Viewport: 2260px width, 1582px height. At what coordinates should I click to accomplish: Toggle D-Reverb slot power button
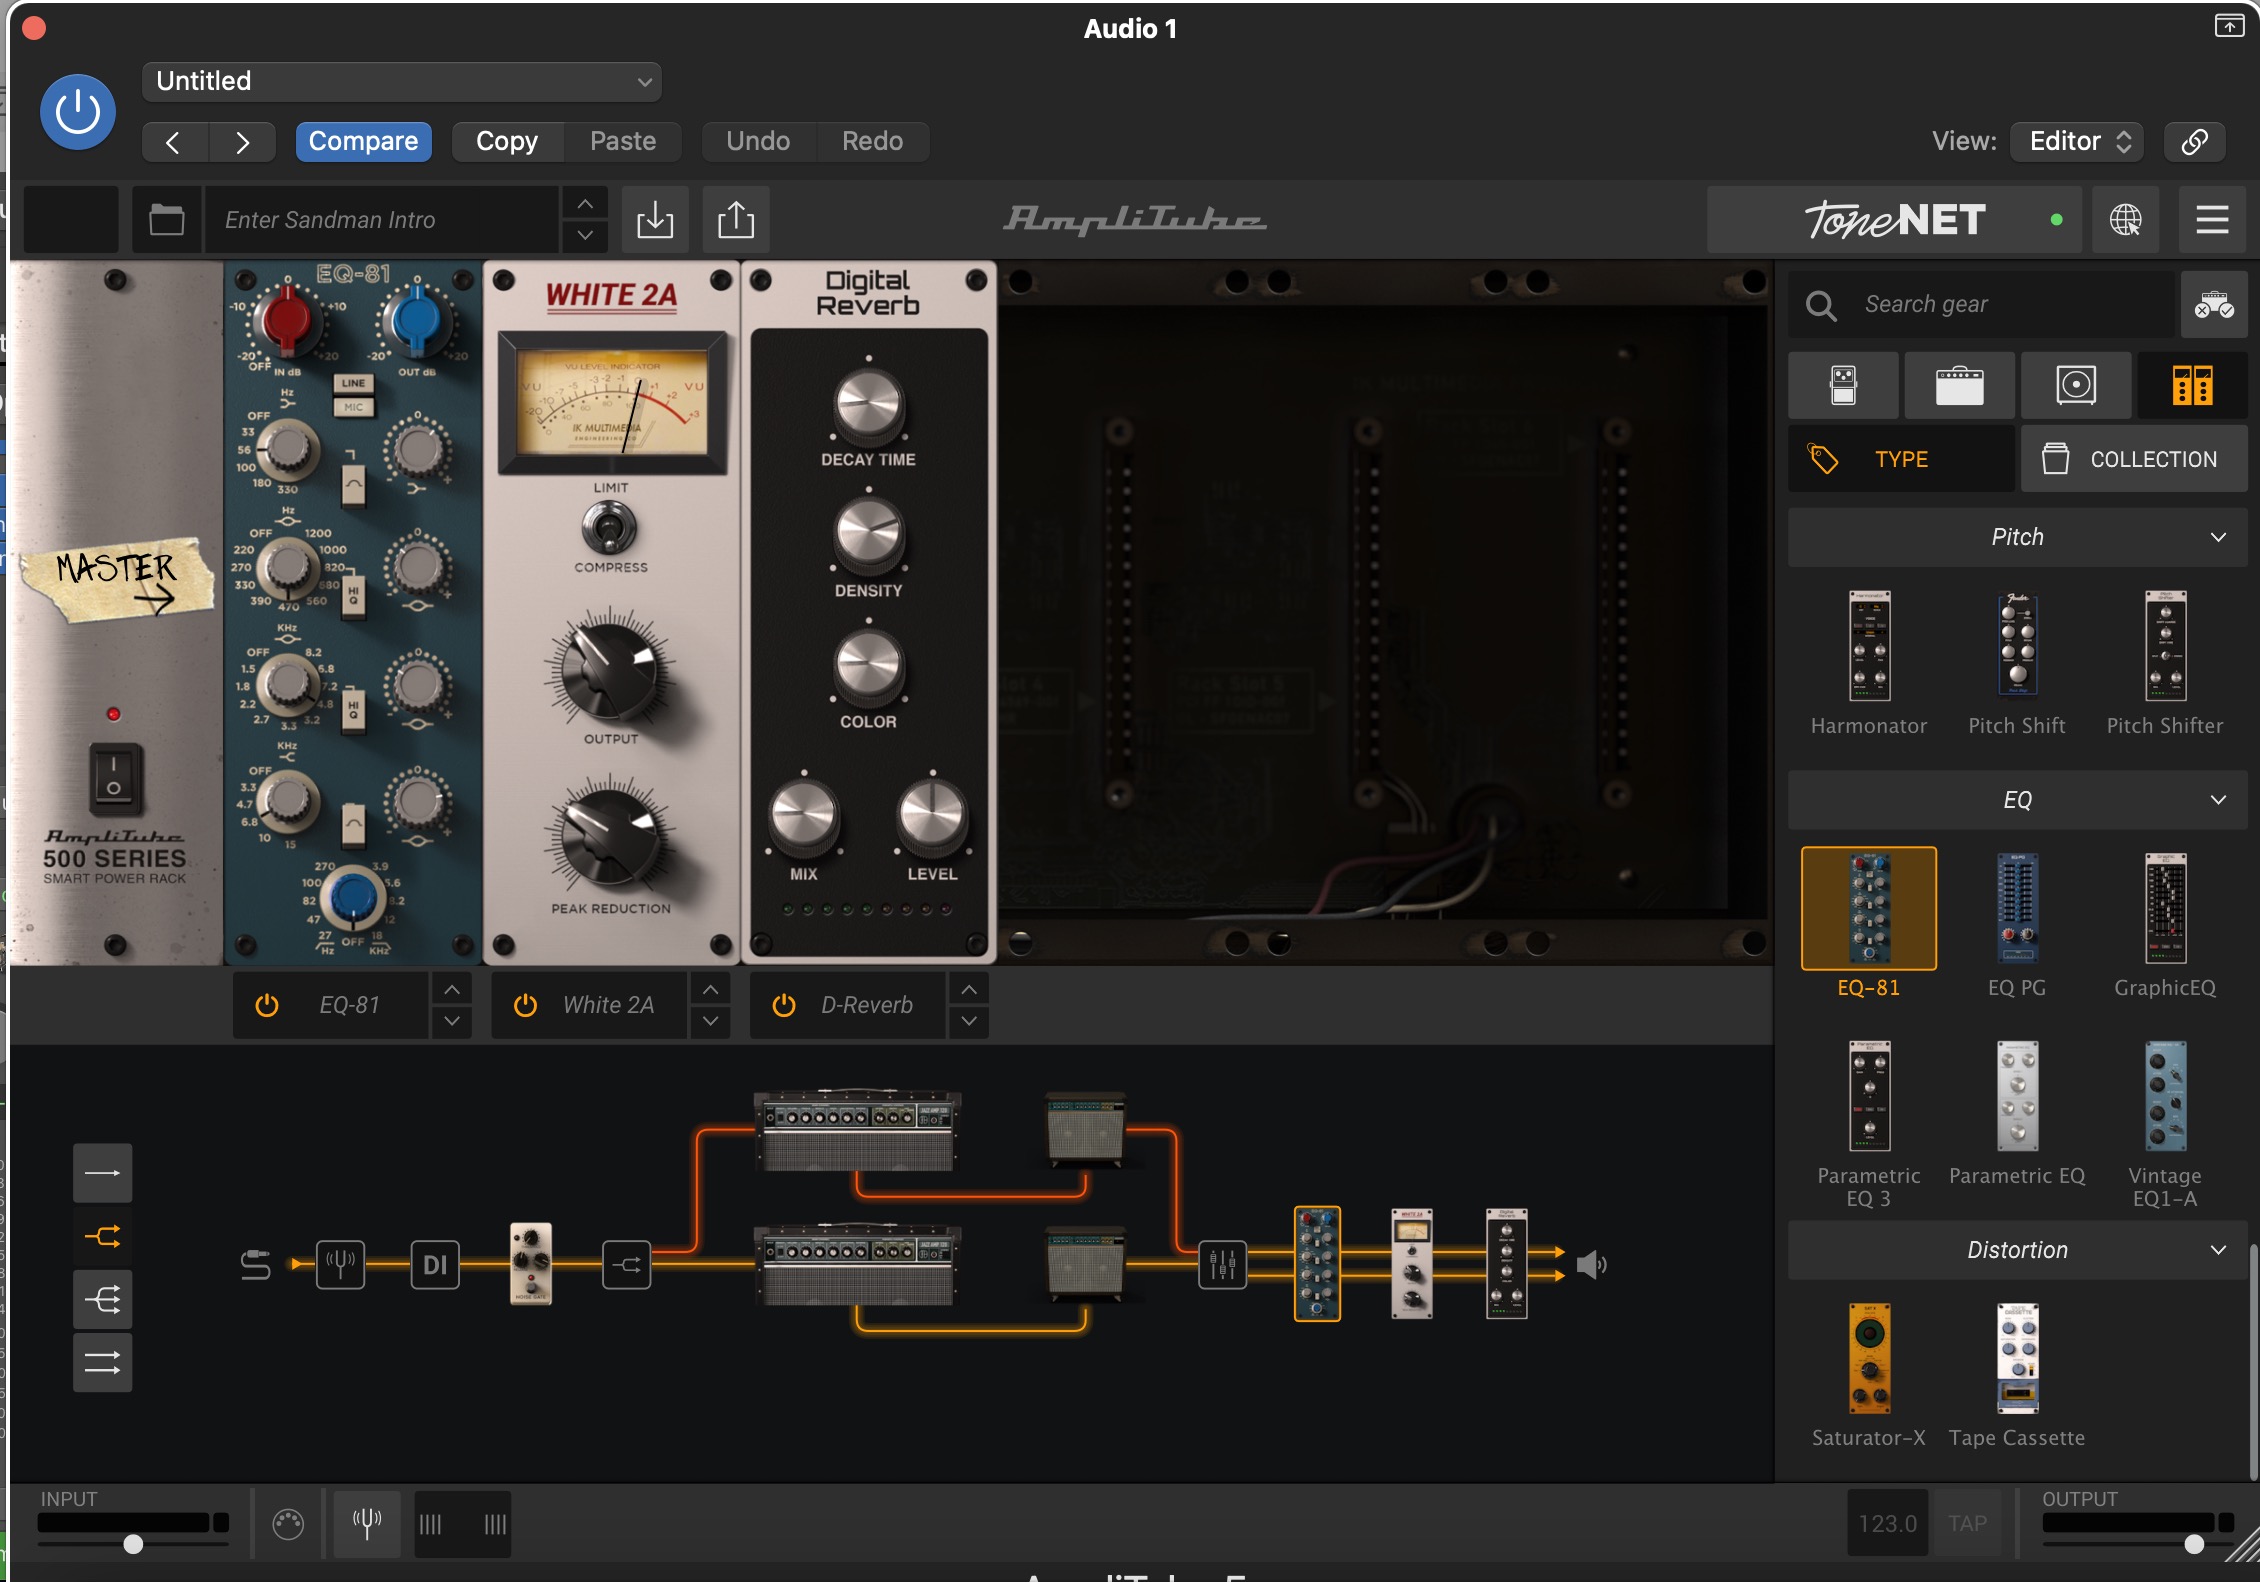click(784, 1005)
